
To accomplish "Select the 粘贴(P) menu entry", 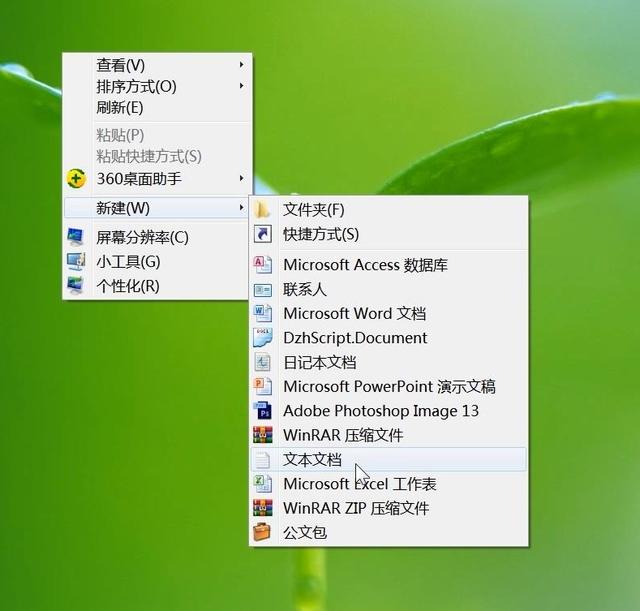I will [157, 135].
